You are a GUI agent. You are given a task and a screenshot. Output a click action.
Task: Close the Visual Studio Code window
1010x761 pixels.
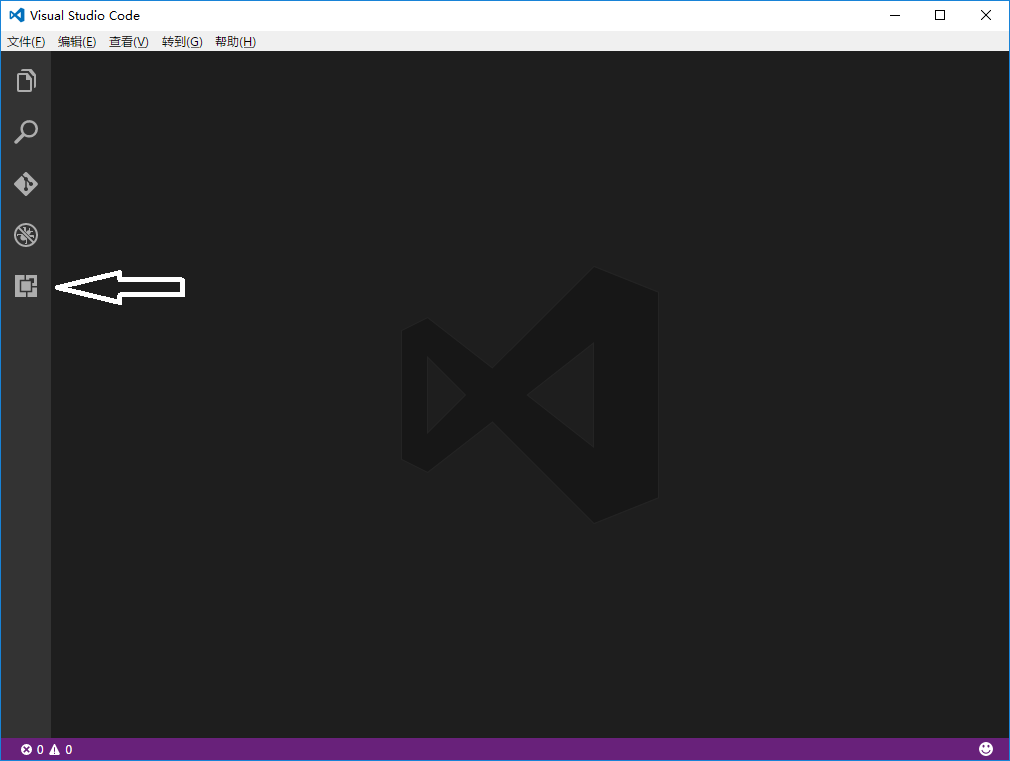986,15
